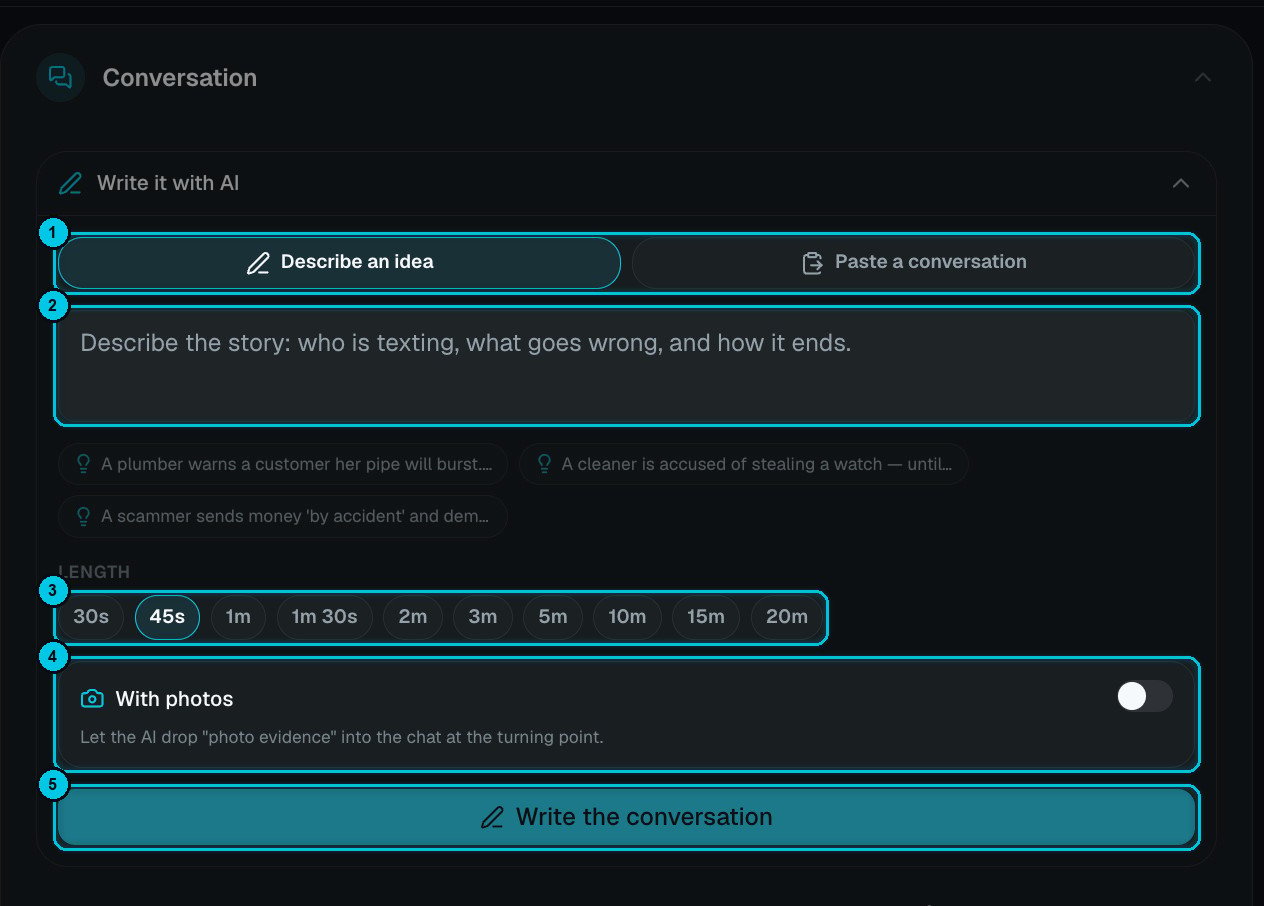Click the Write the conversation button
1264x906 pixels.
coord(627,817)
